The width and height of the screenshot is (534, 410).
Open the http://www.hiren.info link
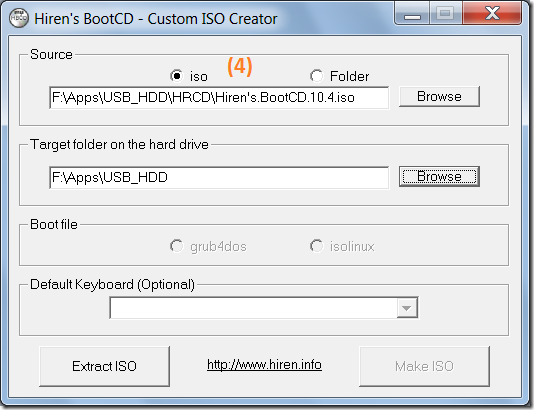264,365
